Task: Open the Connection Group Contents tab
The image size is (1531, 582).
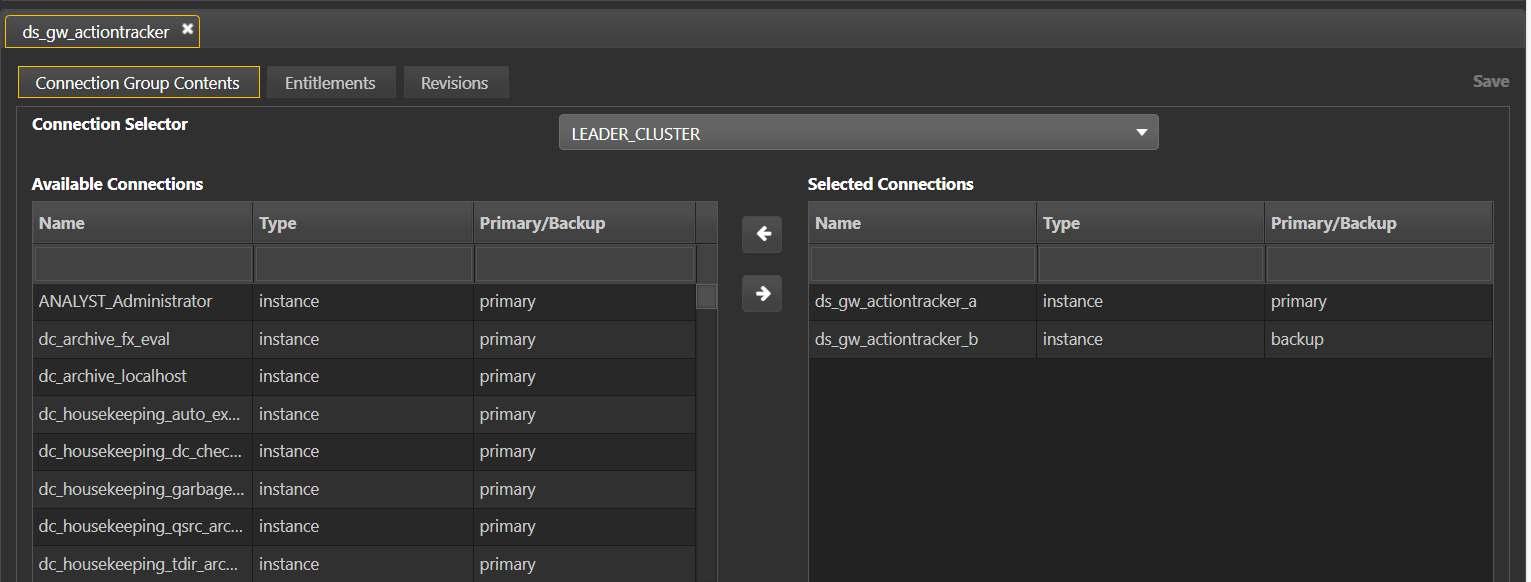Action: coord(138,82)
